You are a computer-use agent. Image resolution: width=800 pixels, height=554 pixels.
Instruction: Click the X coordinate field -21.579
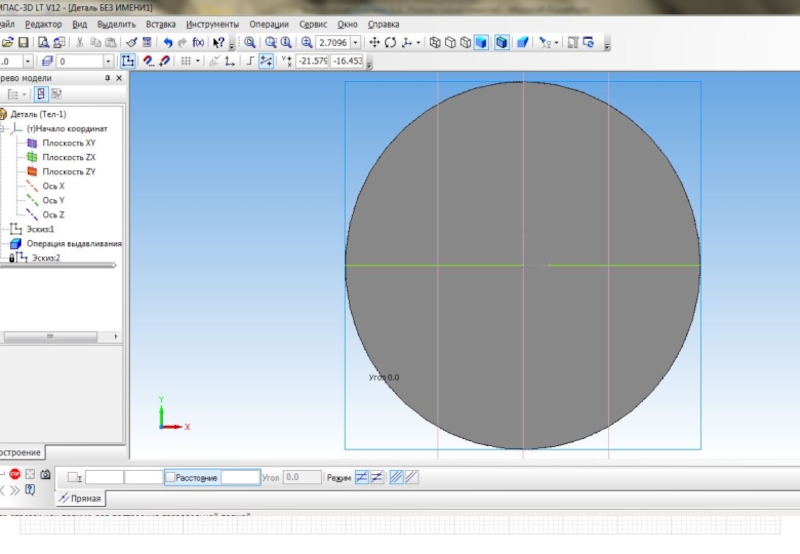point(312,61)
